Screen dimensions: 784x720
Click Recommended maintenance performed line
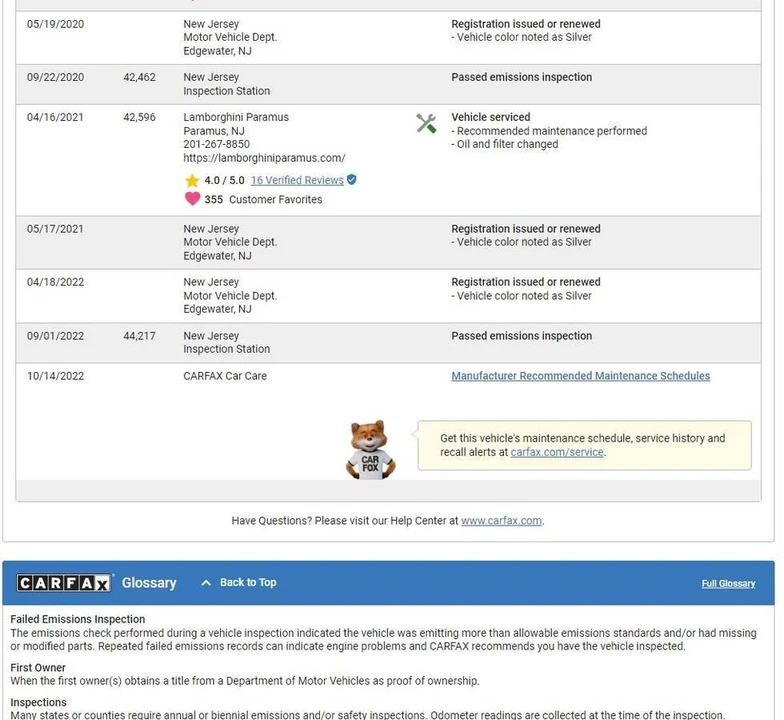pos(549,131)
